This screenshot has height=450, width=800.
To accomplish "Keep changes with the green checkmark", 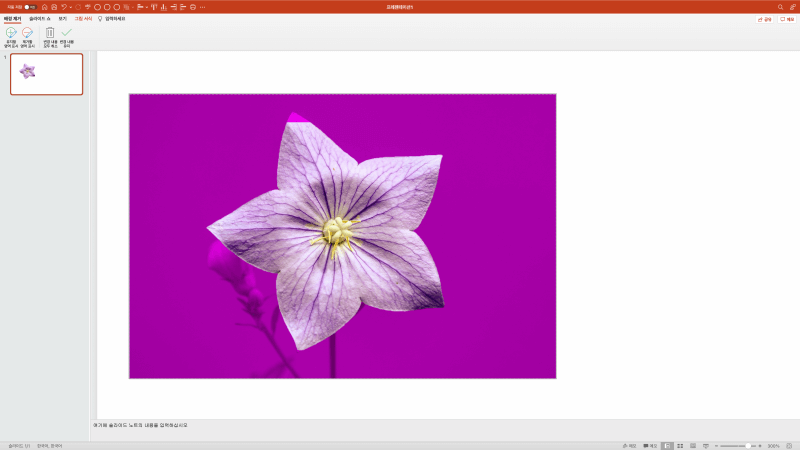I will 67,33.
